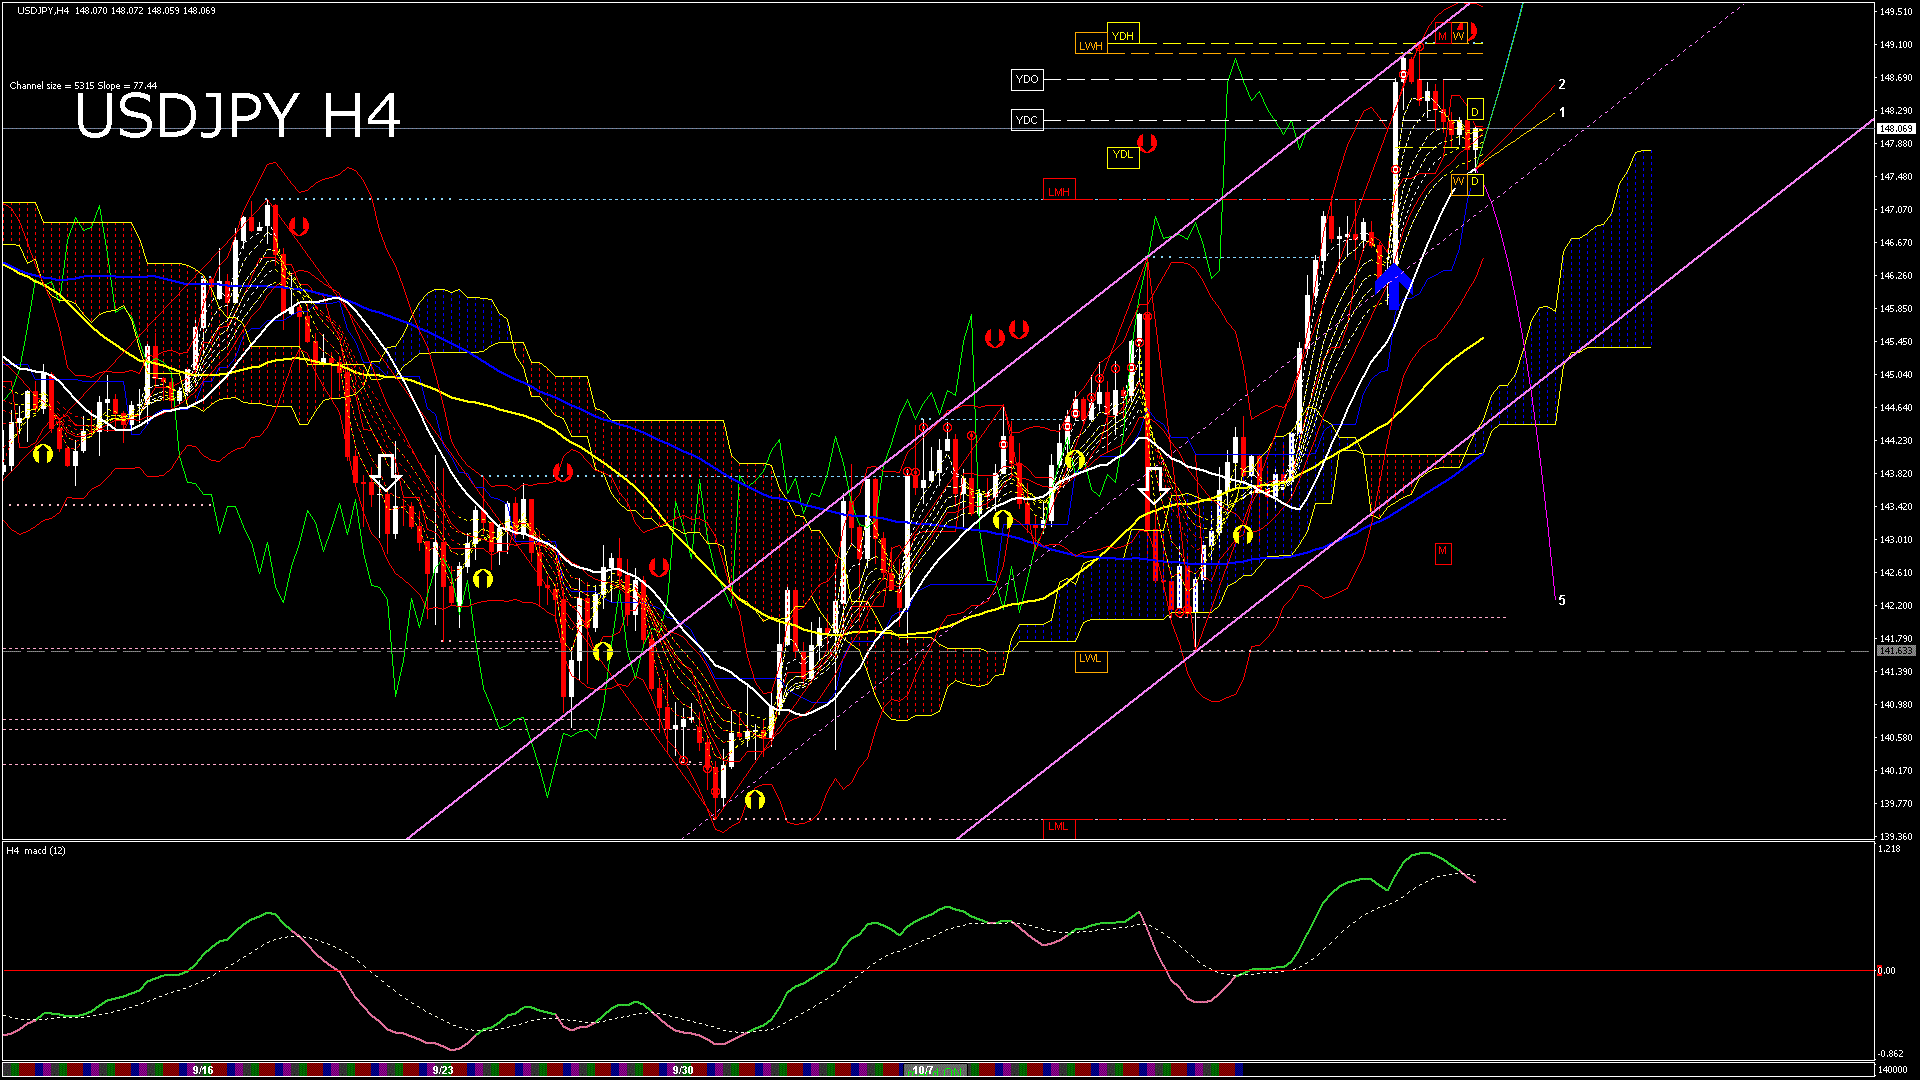This screenshot has width=1920, height=1080.
Task: Click the lone red M box below the channel
Action: (x=1442, y=551)
